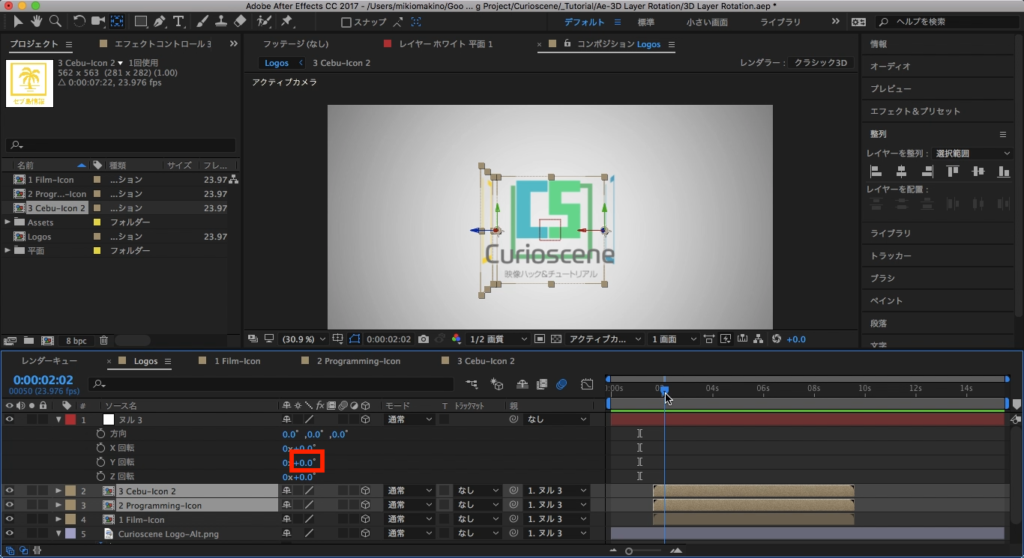Click the red label color of ヌル 3

coord(70,420)
